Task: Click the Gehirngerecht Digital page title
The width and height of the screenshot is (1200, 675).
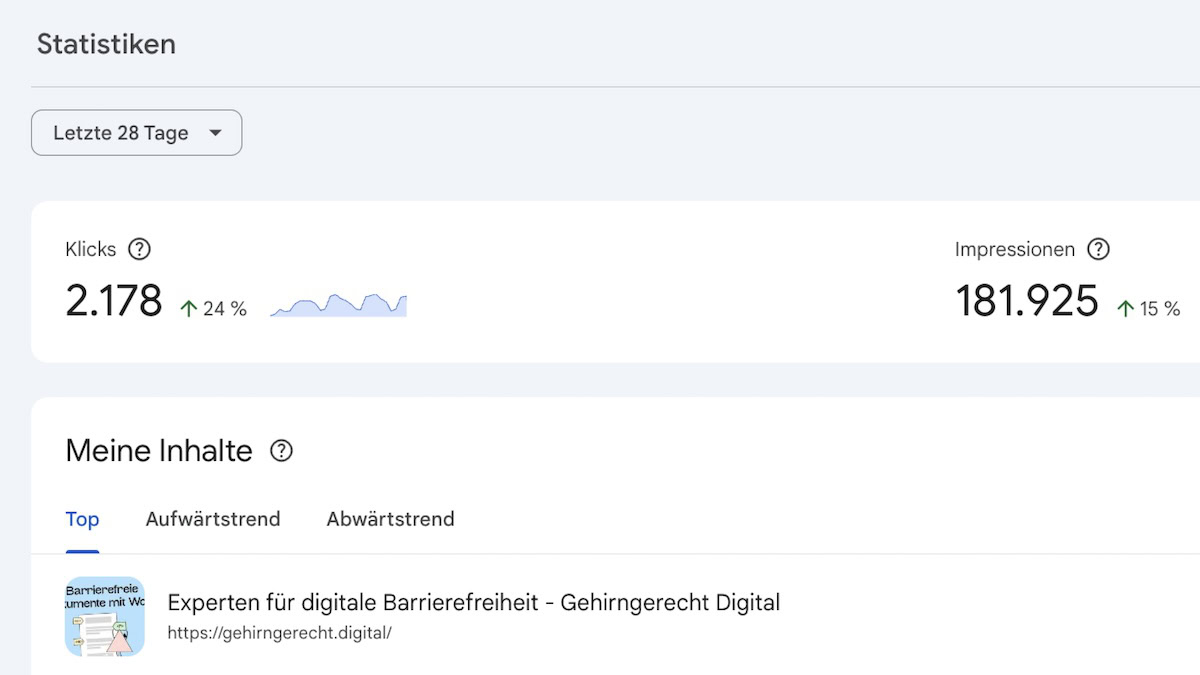Action: 473,602
